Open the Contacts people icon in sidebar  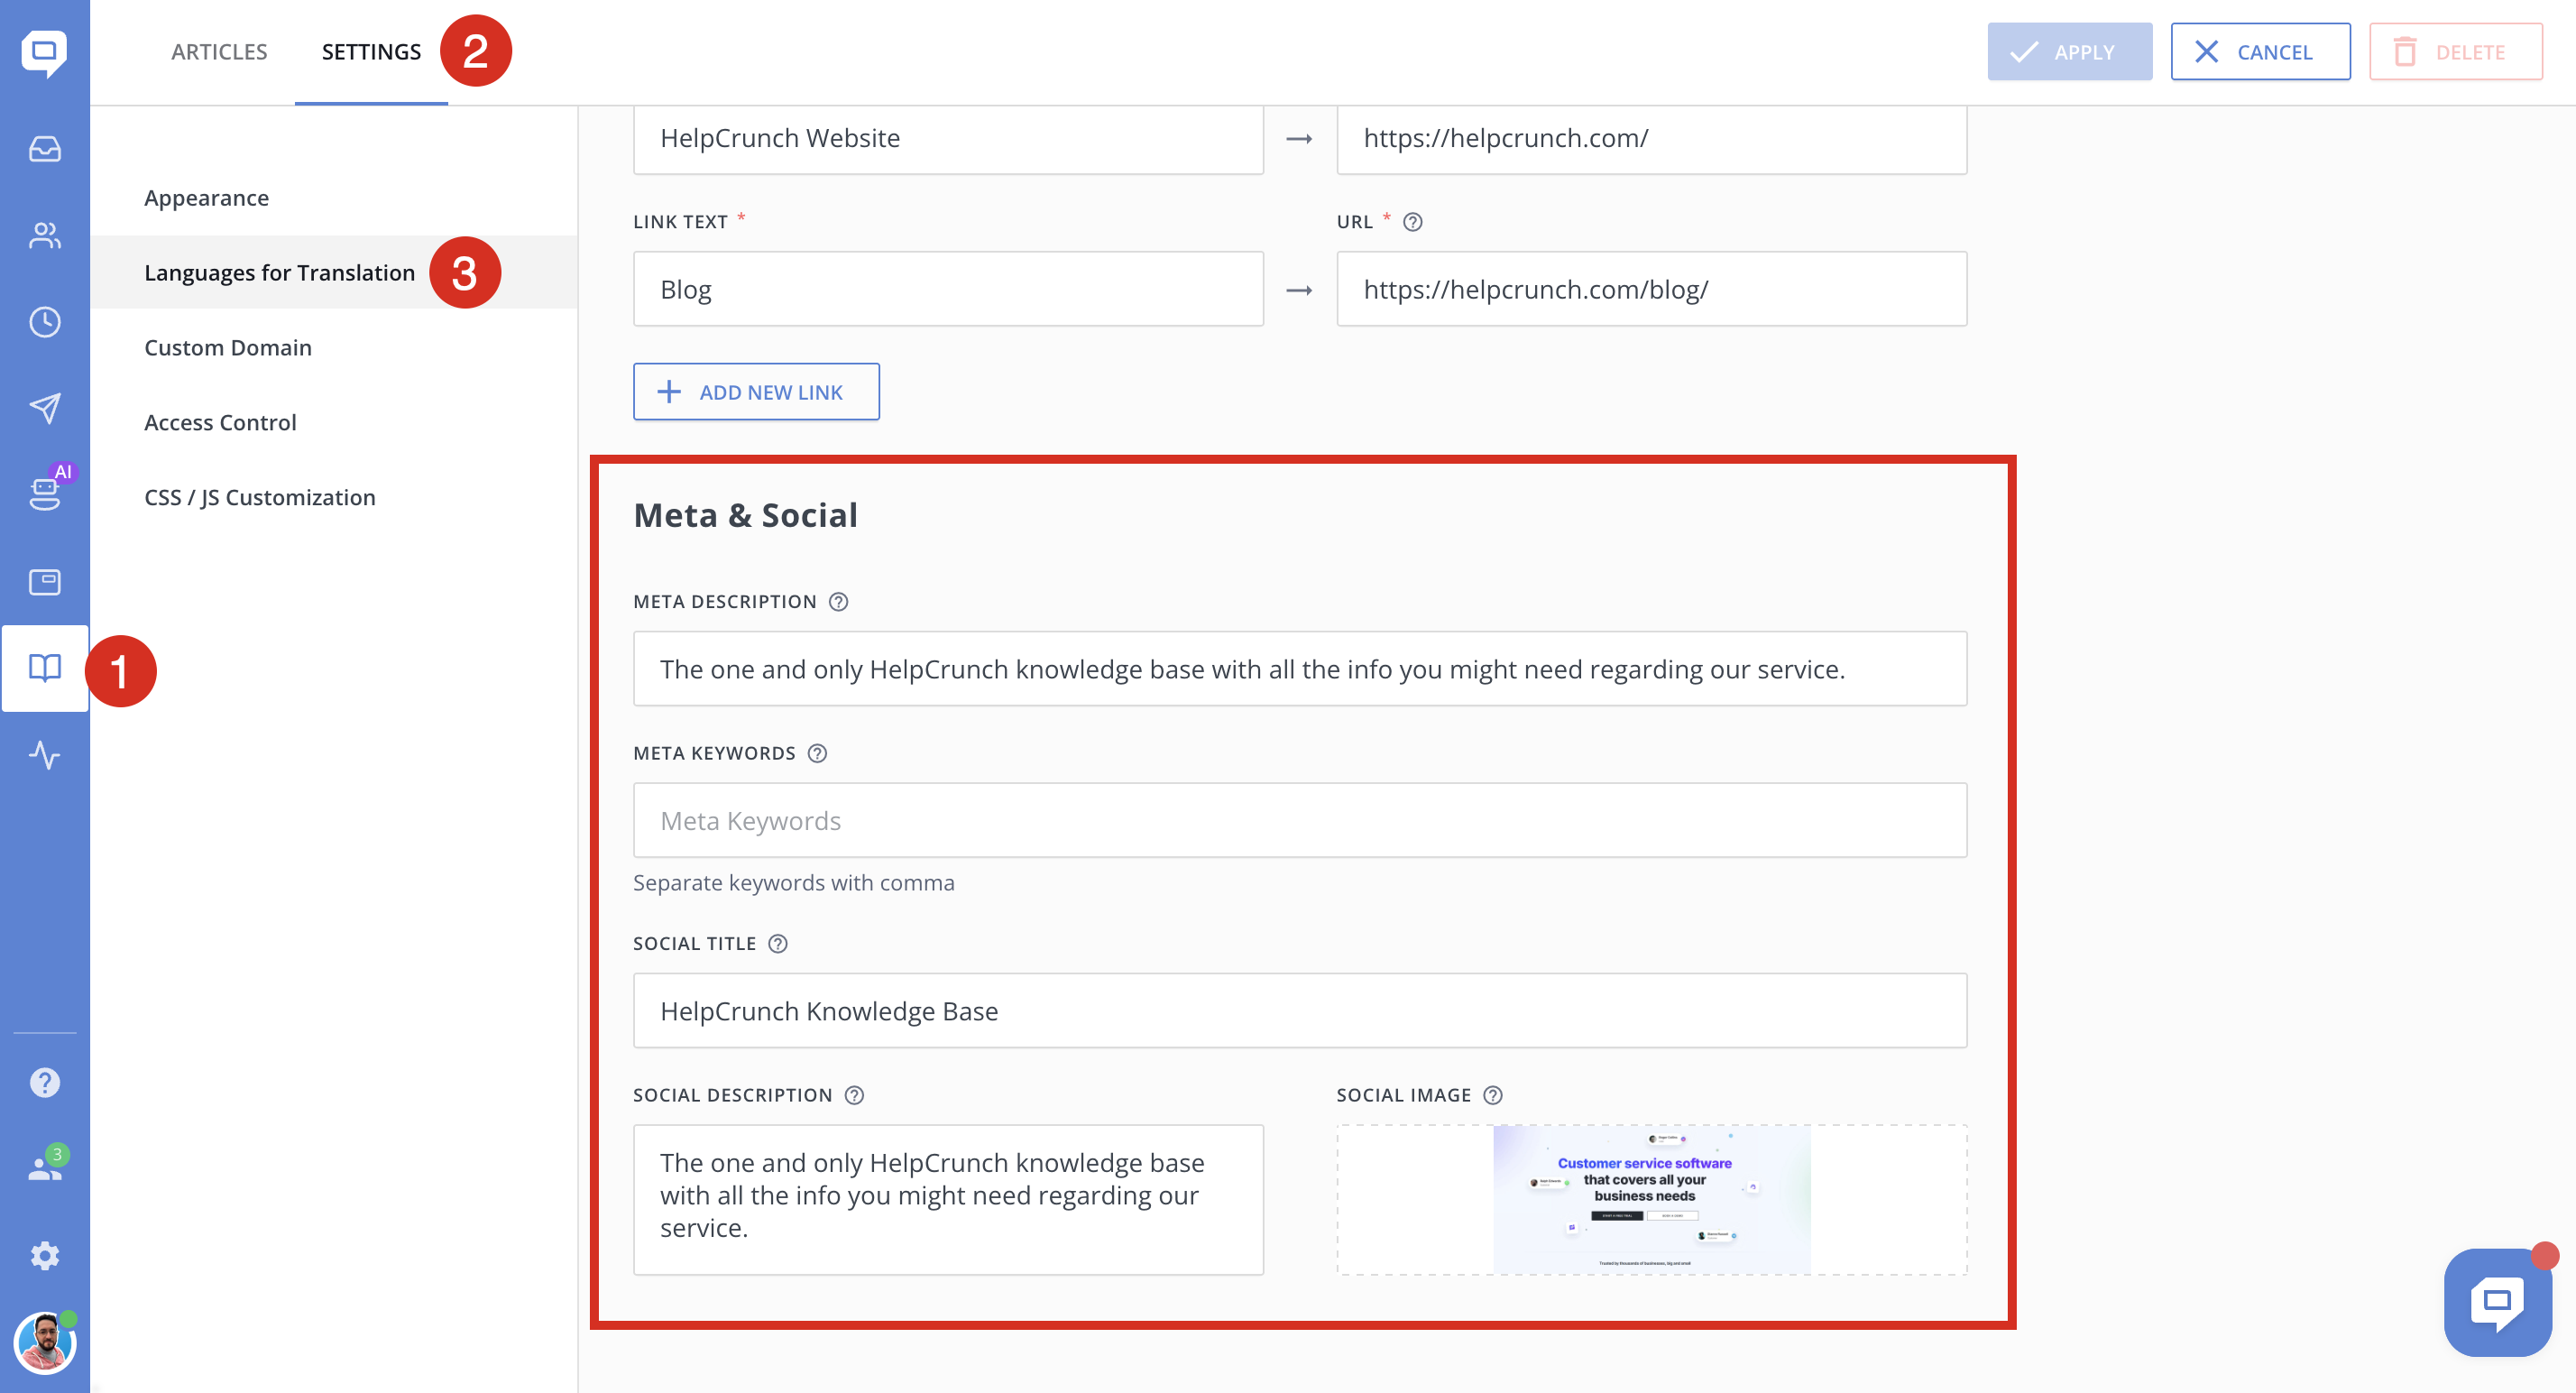(x=44, y=235)
